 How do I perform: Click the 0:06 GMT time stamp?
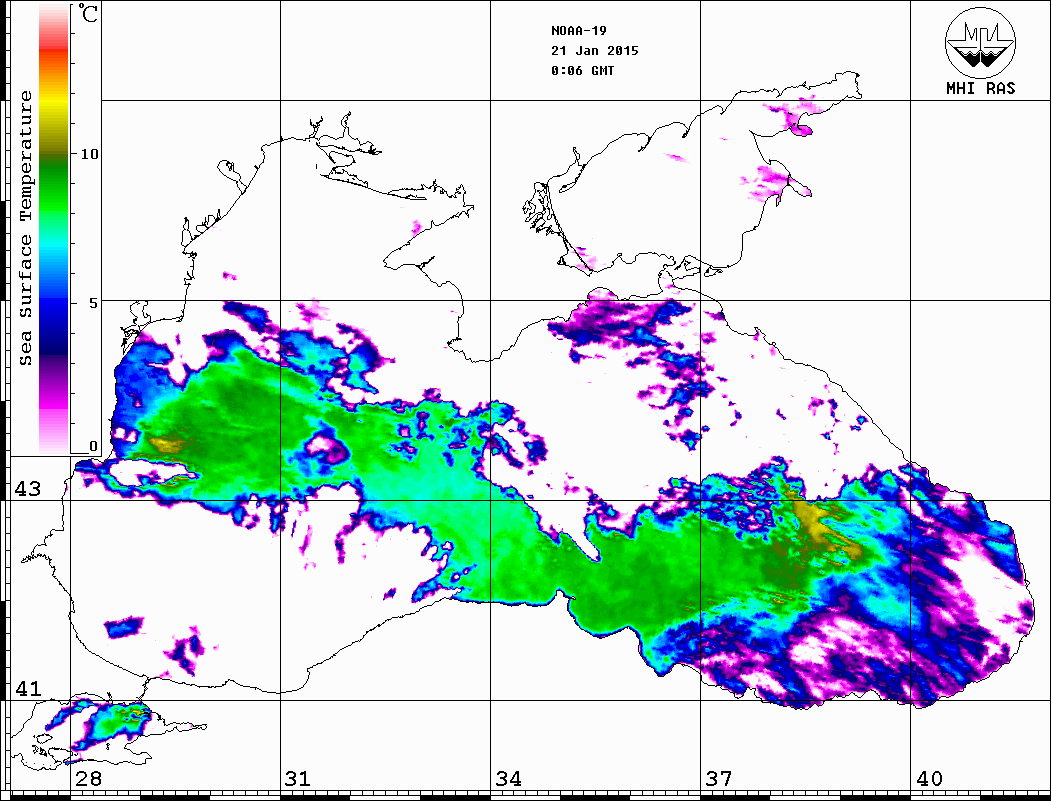(x=583, y=71)
